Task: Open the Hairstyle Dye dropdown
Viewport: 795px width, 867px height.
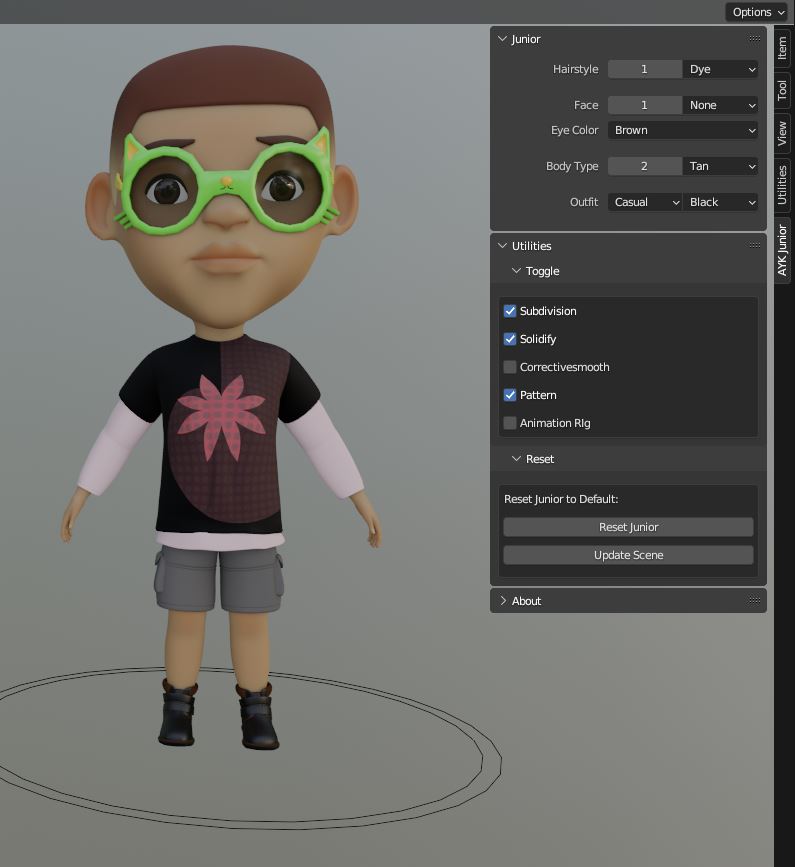Action: click(721, 69)
